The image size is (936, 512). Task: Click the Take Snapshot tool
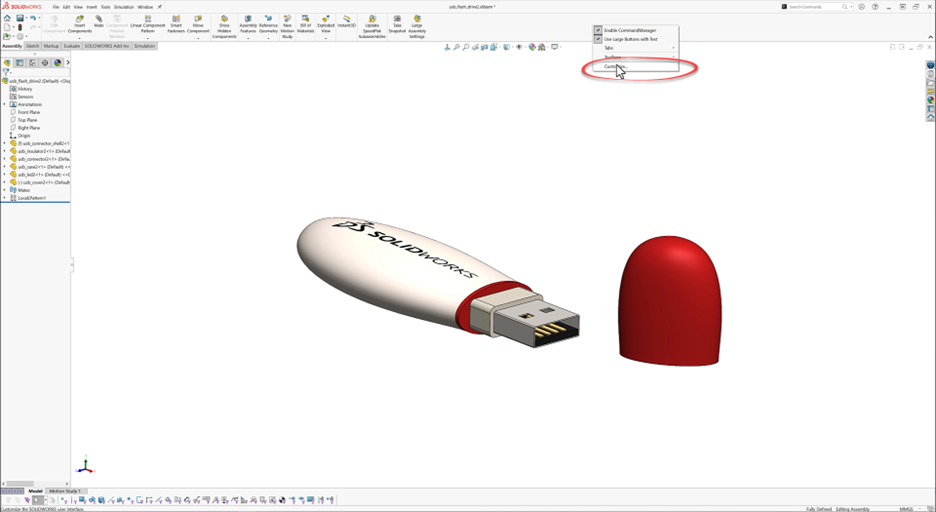397,24
